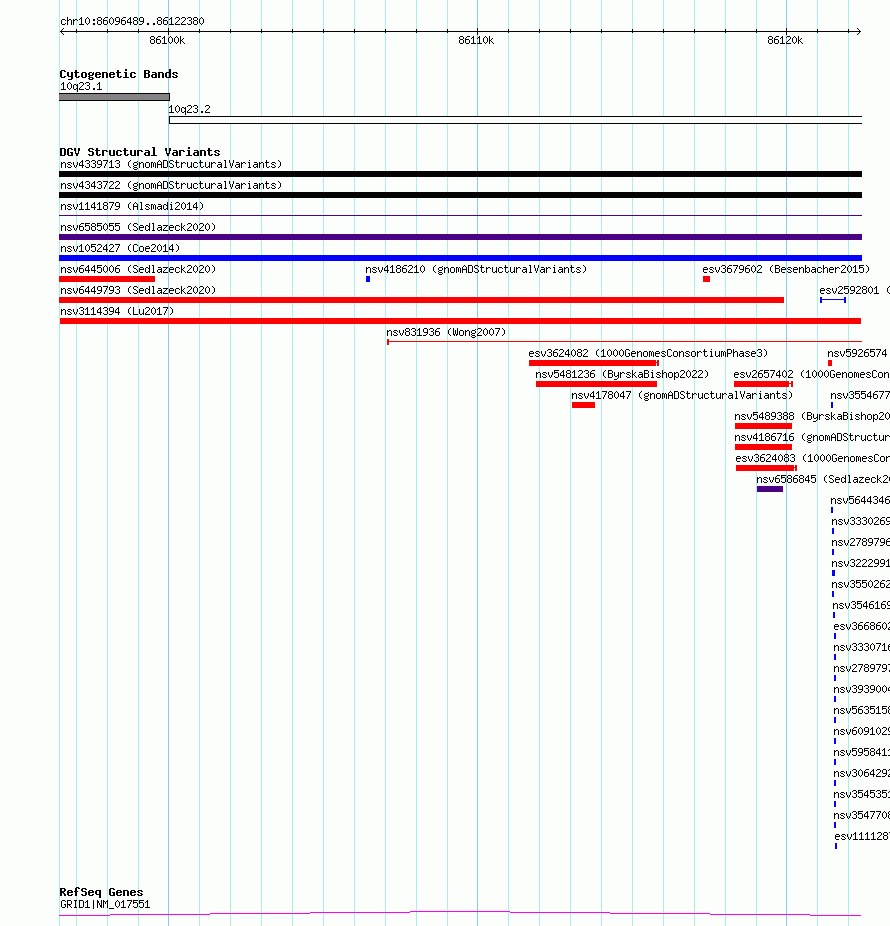The height and width of the screenshot is (926, 890).
Task: Open the nsv1052427 (Coe2014) label
Action: (120, 249)
